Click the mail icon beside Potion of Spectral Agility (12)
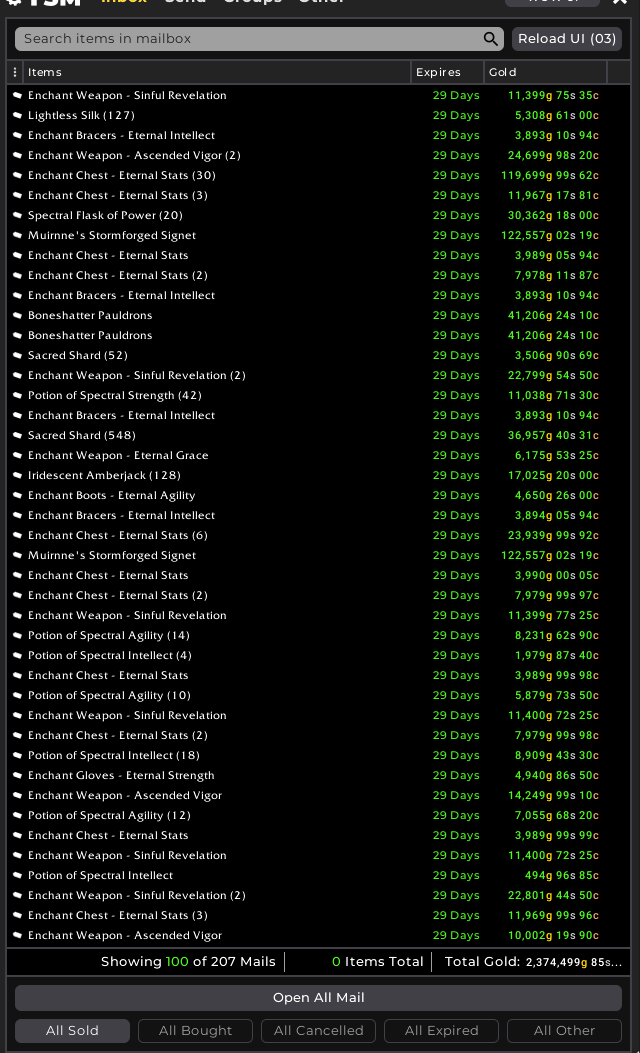Screen dimensions: 640x1053 [17, 815]
